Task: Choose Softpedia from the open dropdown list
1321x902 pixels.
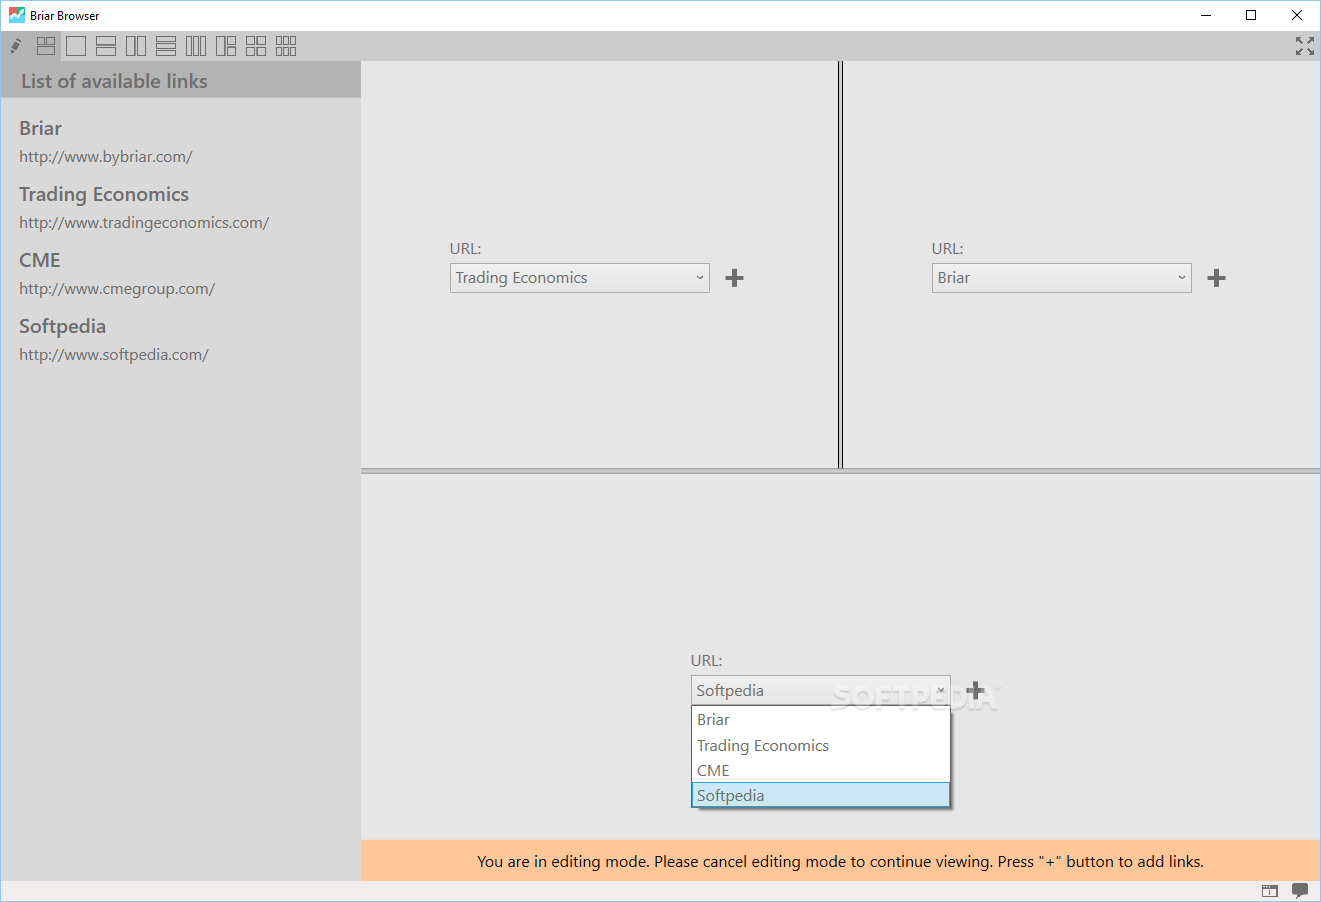Action: tap(821, 796)
